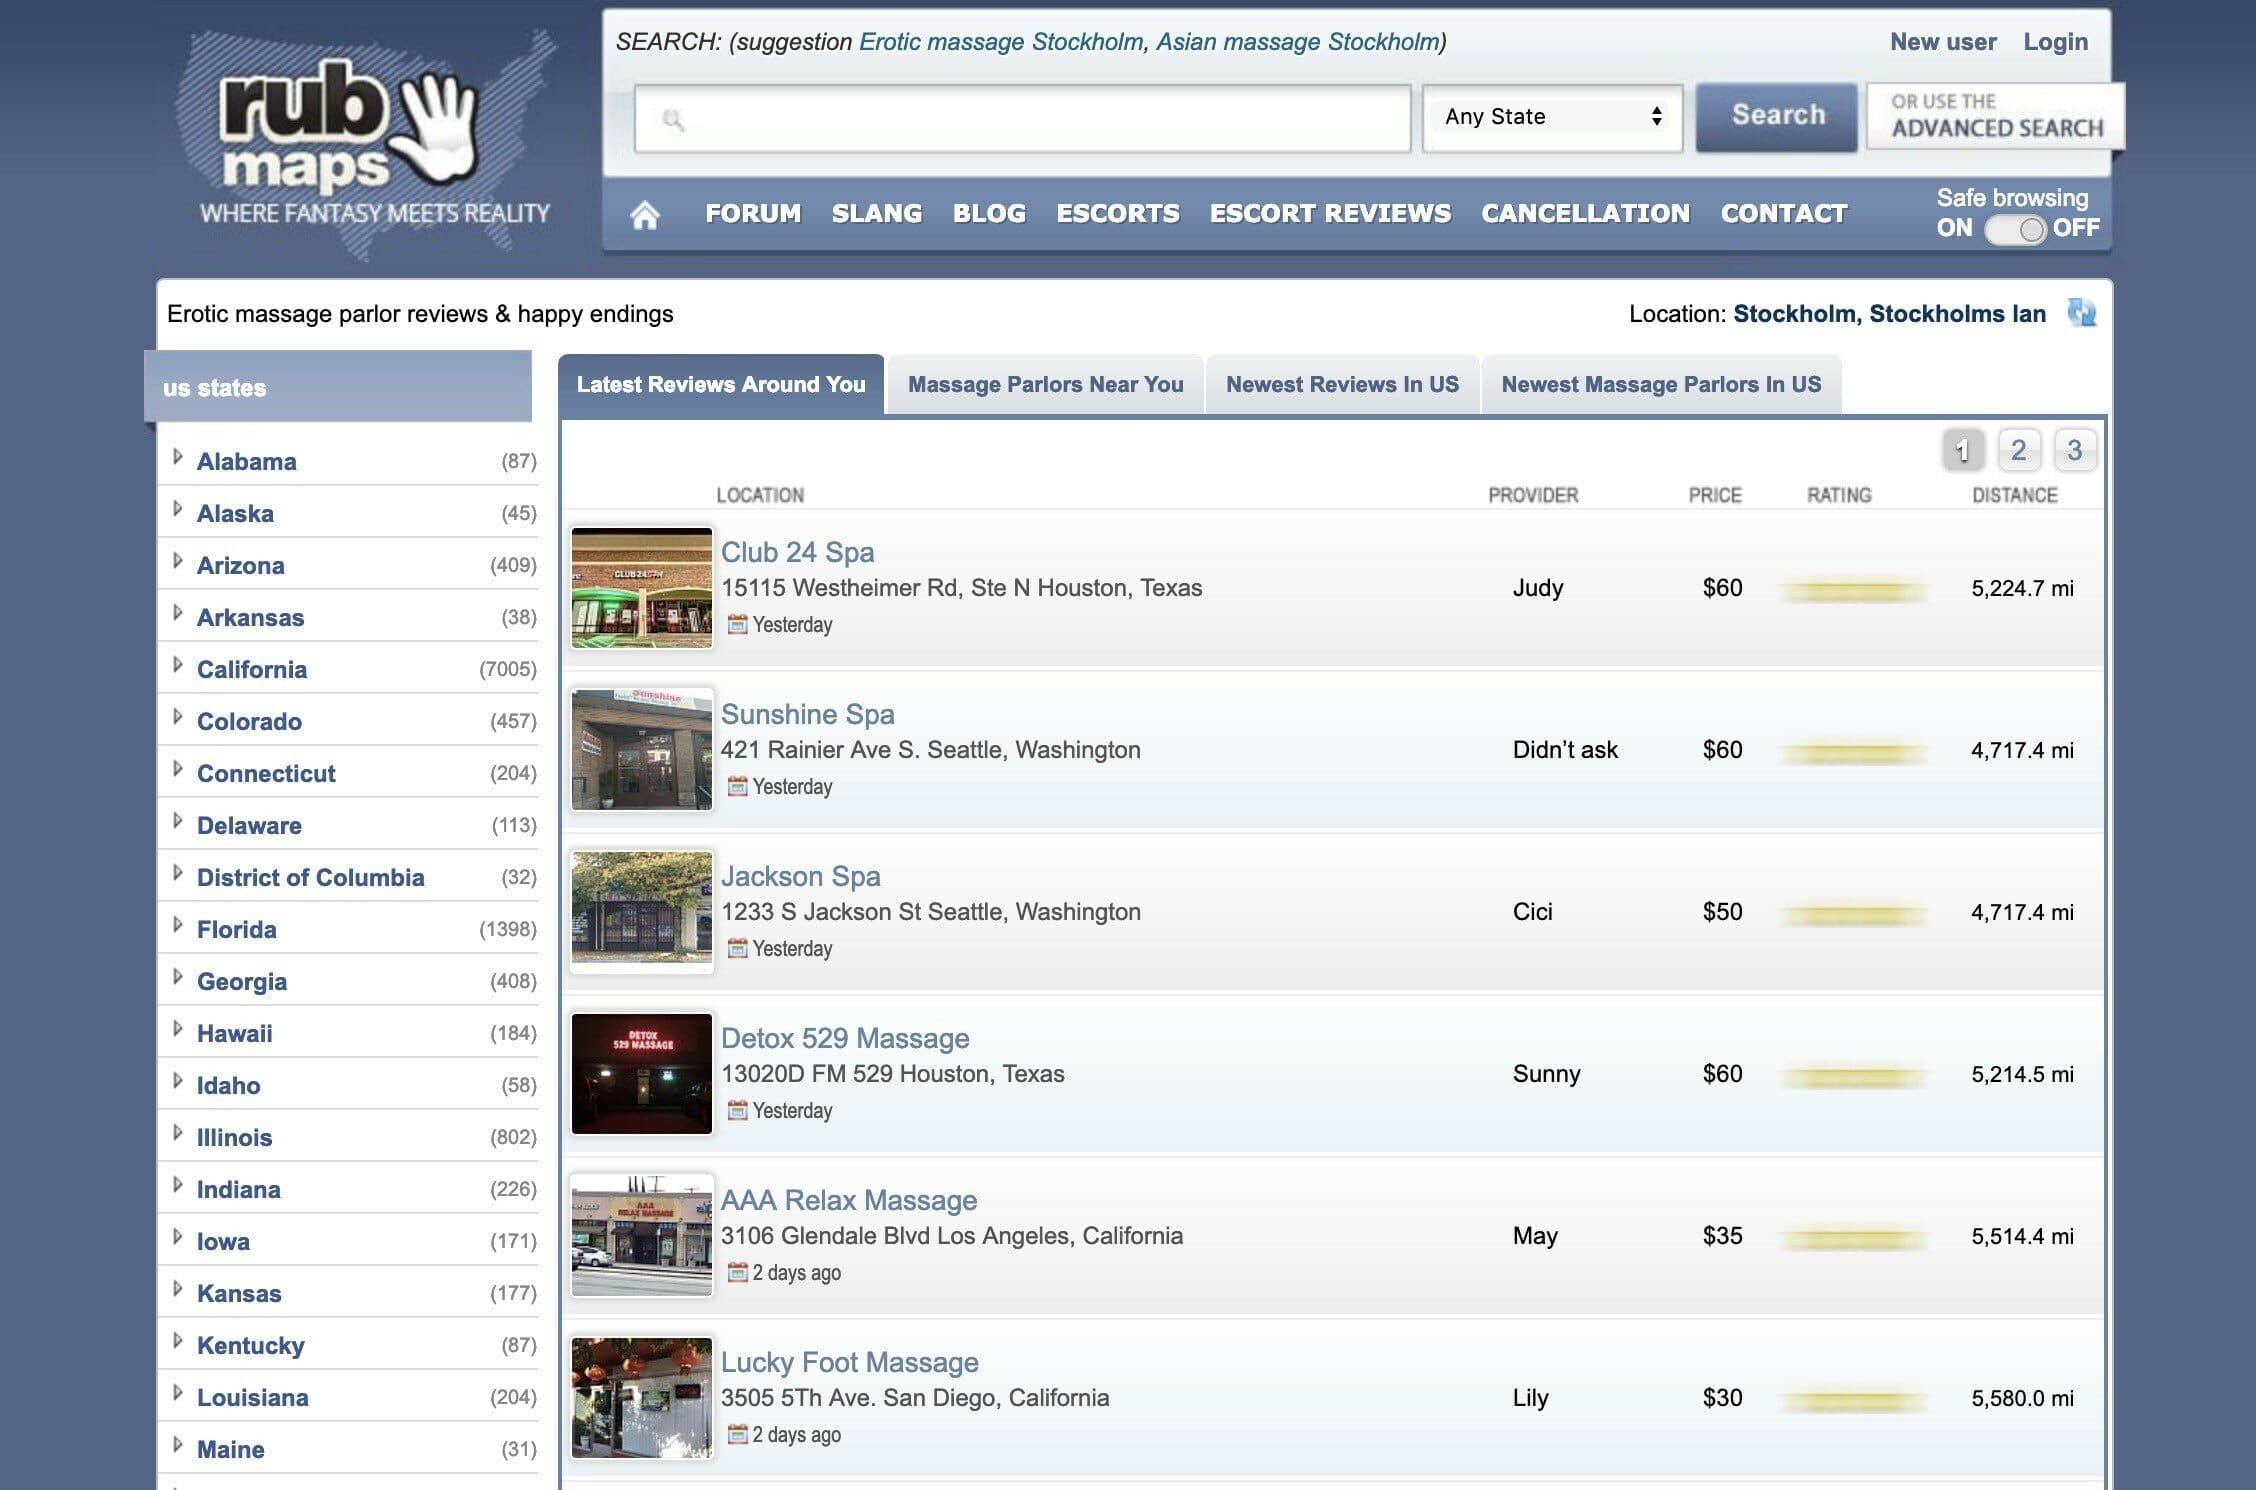Open the ESCORT REVIEWS menu item
Screen dimensions: 2256x1490
point(1330,214)
